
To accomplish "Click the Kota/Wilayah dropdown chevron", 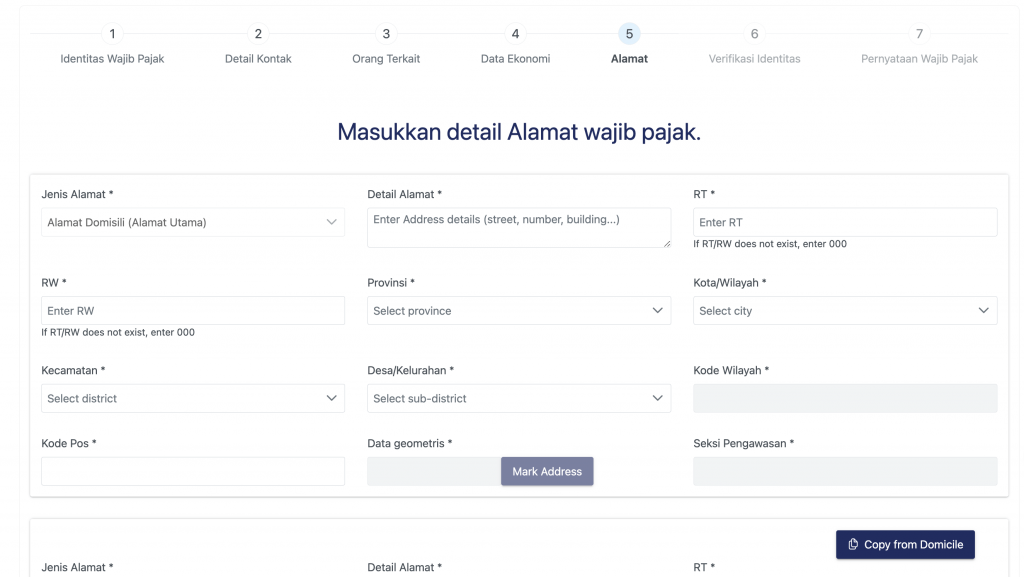I will point(984,311).
